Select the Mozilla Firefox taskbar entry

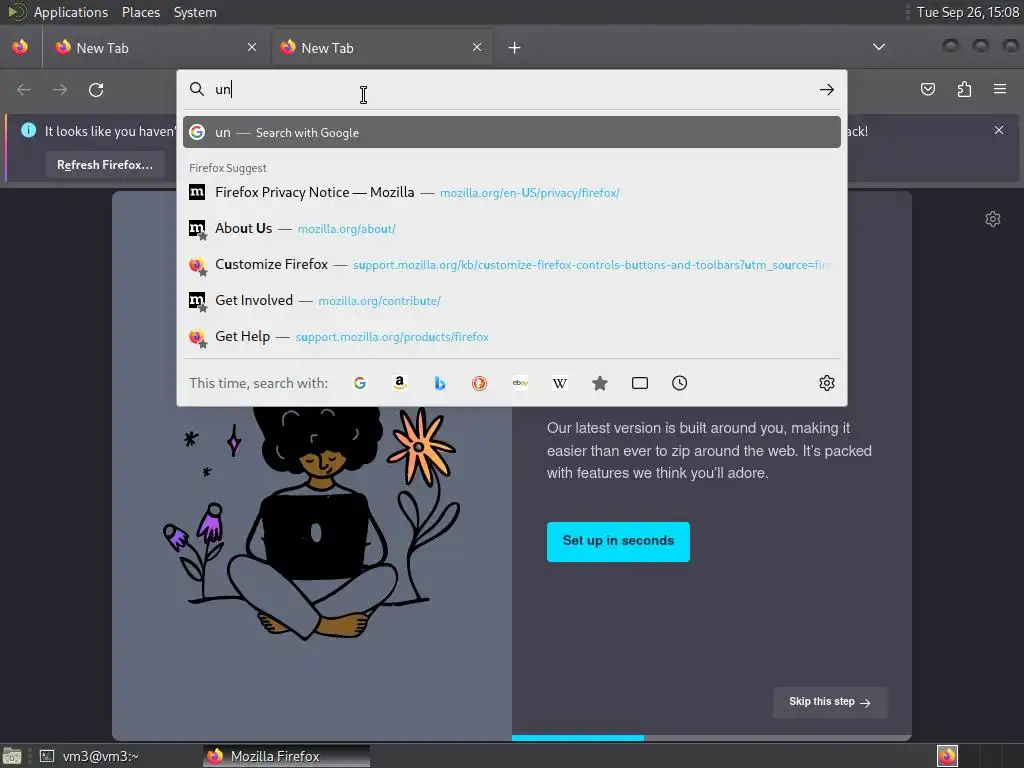pos(286,756)
